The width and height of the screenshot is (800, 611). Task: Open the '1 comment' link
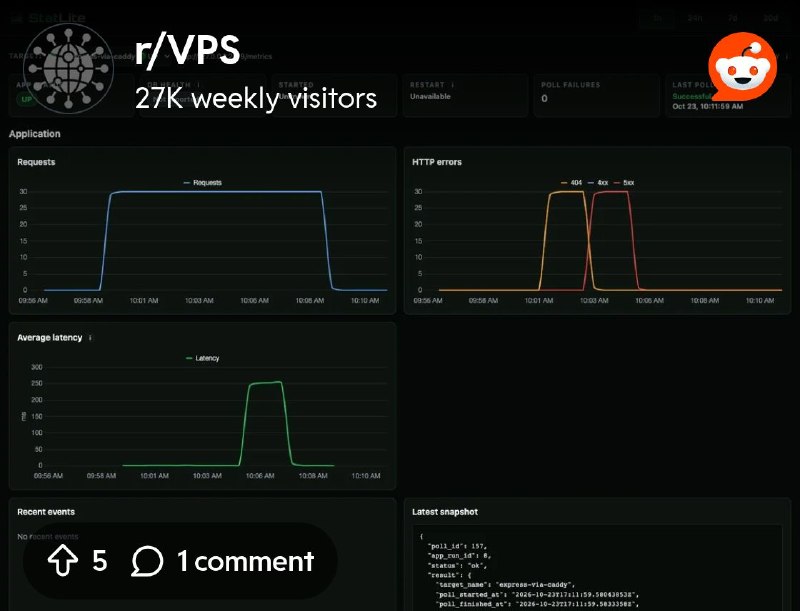(245, 561)
